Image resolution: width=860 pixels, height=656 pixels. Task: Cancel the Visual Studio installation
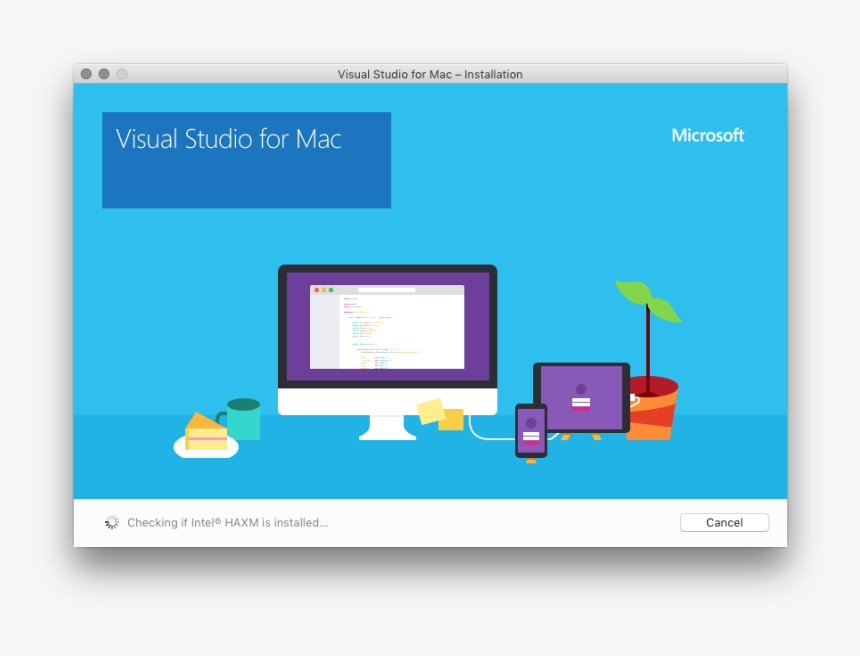point(724,523)
